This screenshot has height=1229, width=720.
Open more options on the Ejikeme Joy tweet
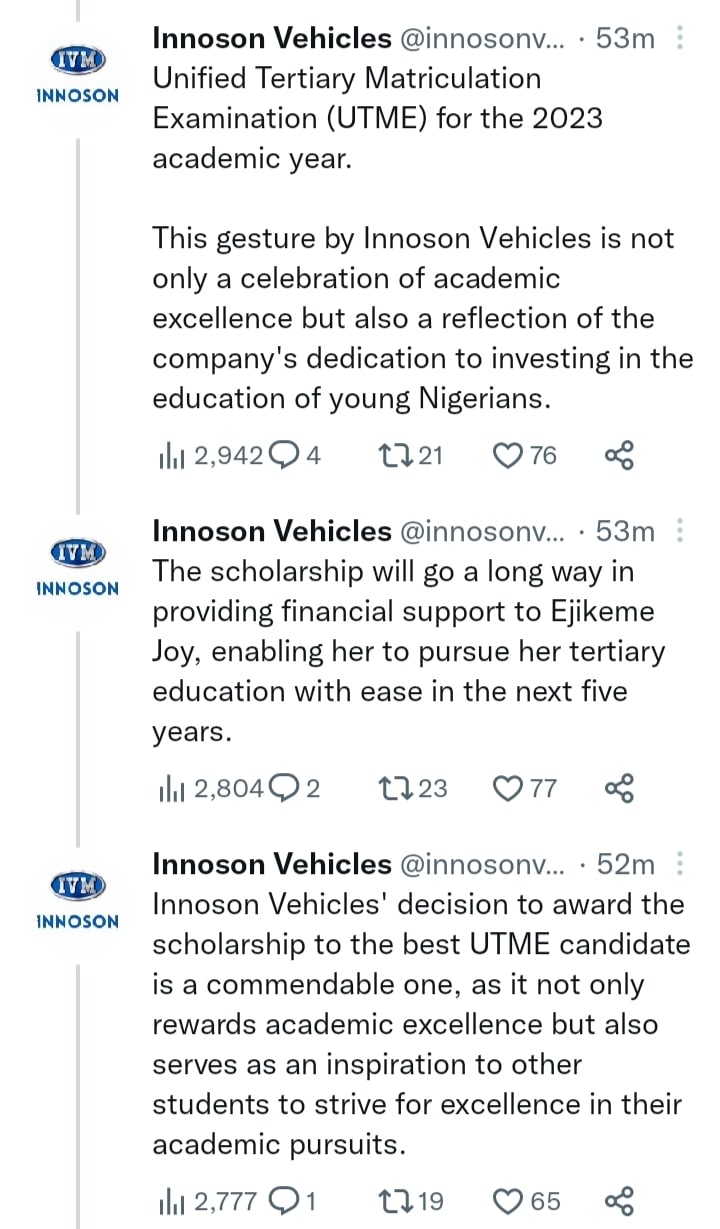[x=681, y=531]
